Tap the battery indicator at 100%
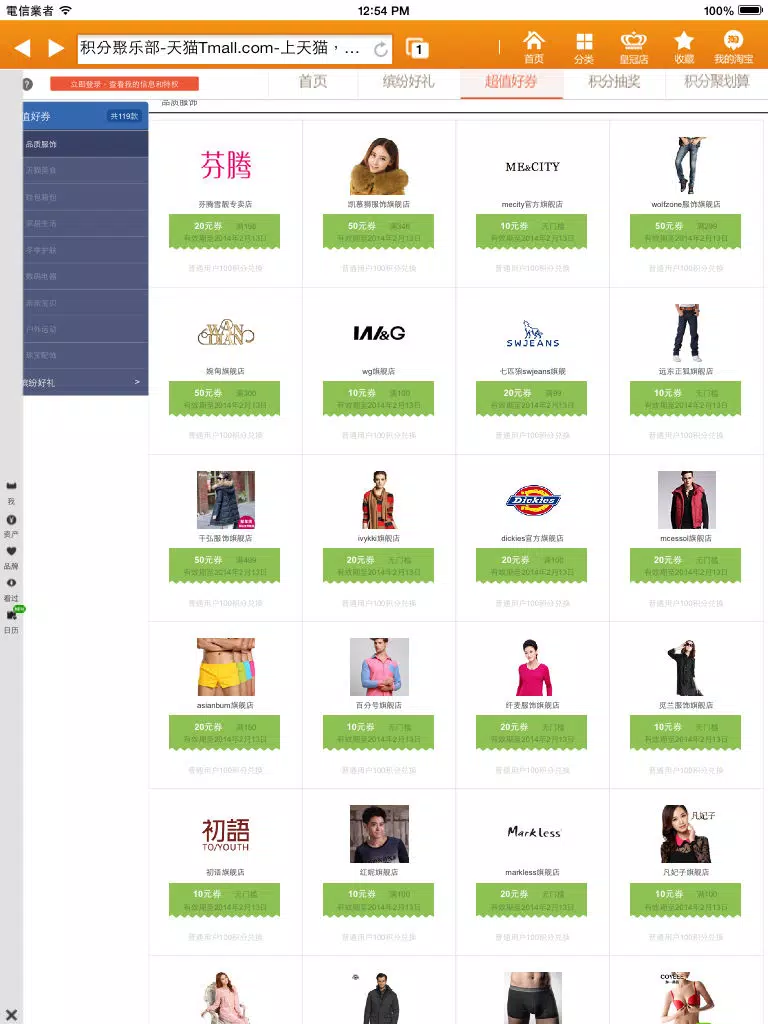This screenshot has height=1024, width=768. point(751,10)
